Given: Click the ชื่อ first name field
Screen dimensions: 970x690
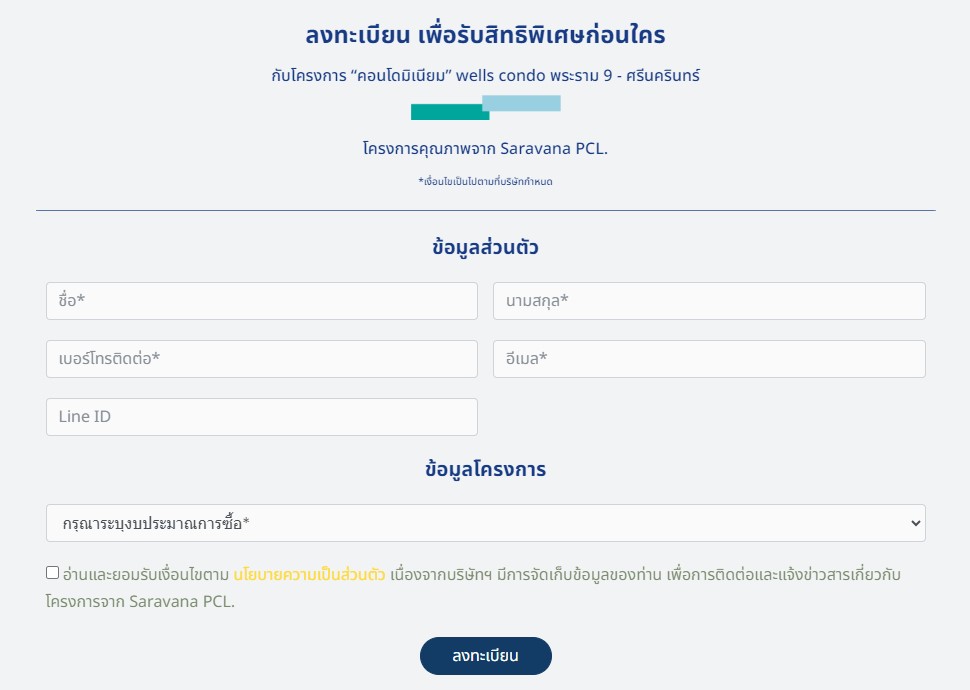Looking at the screenshot, I should (x=261, y=301).
